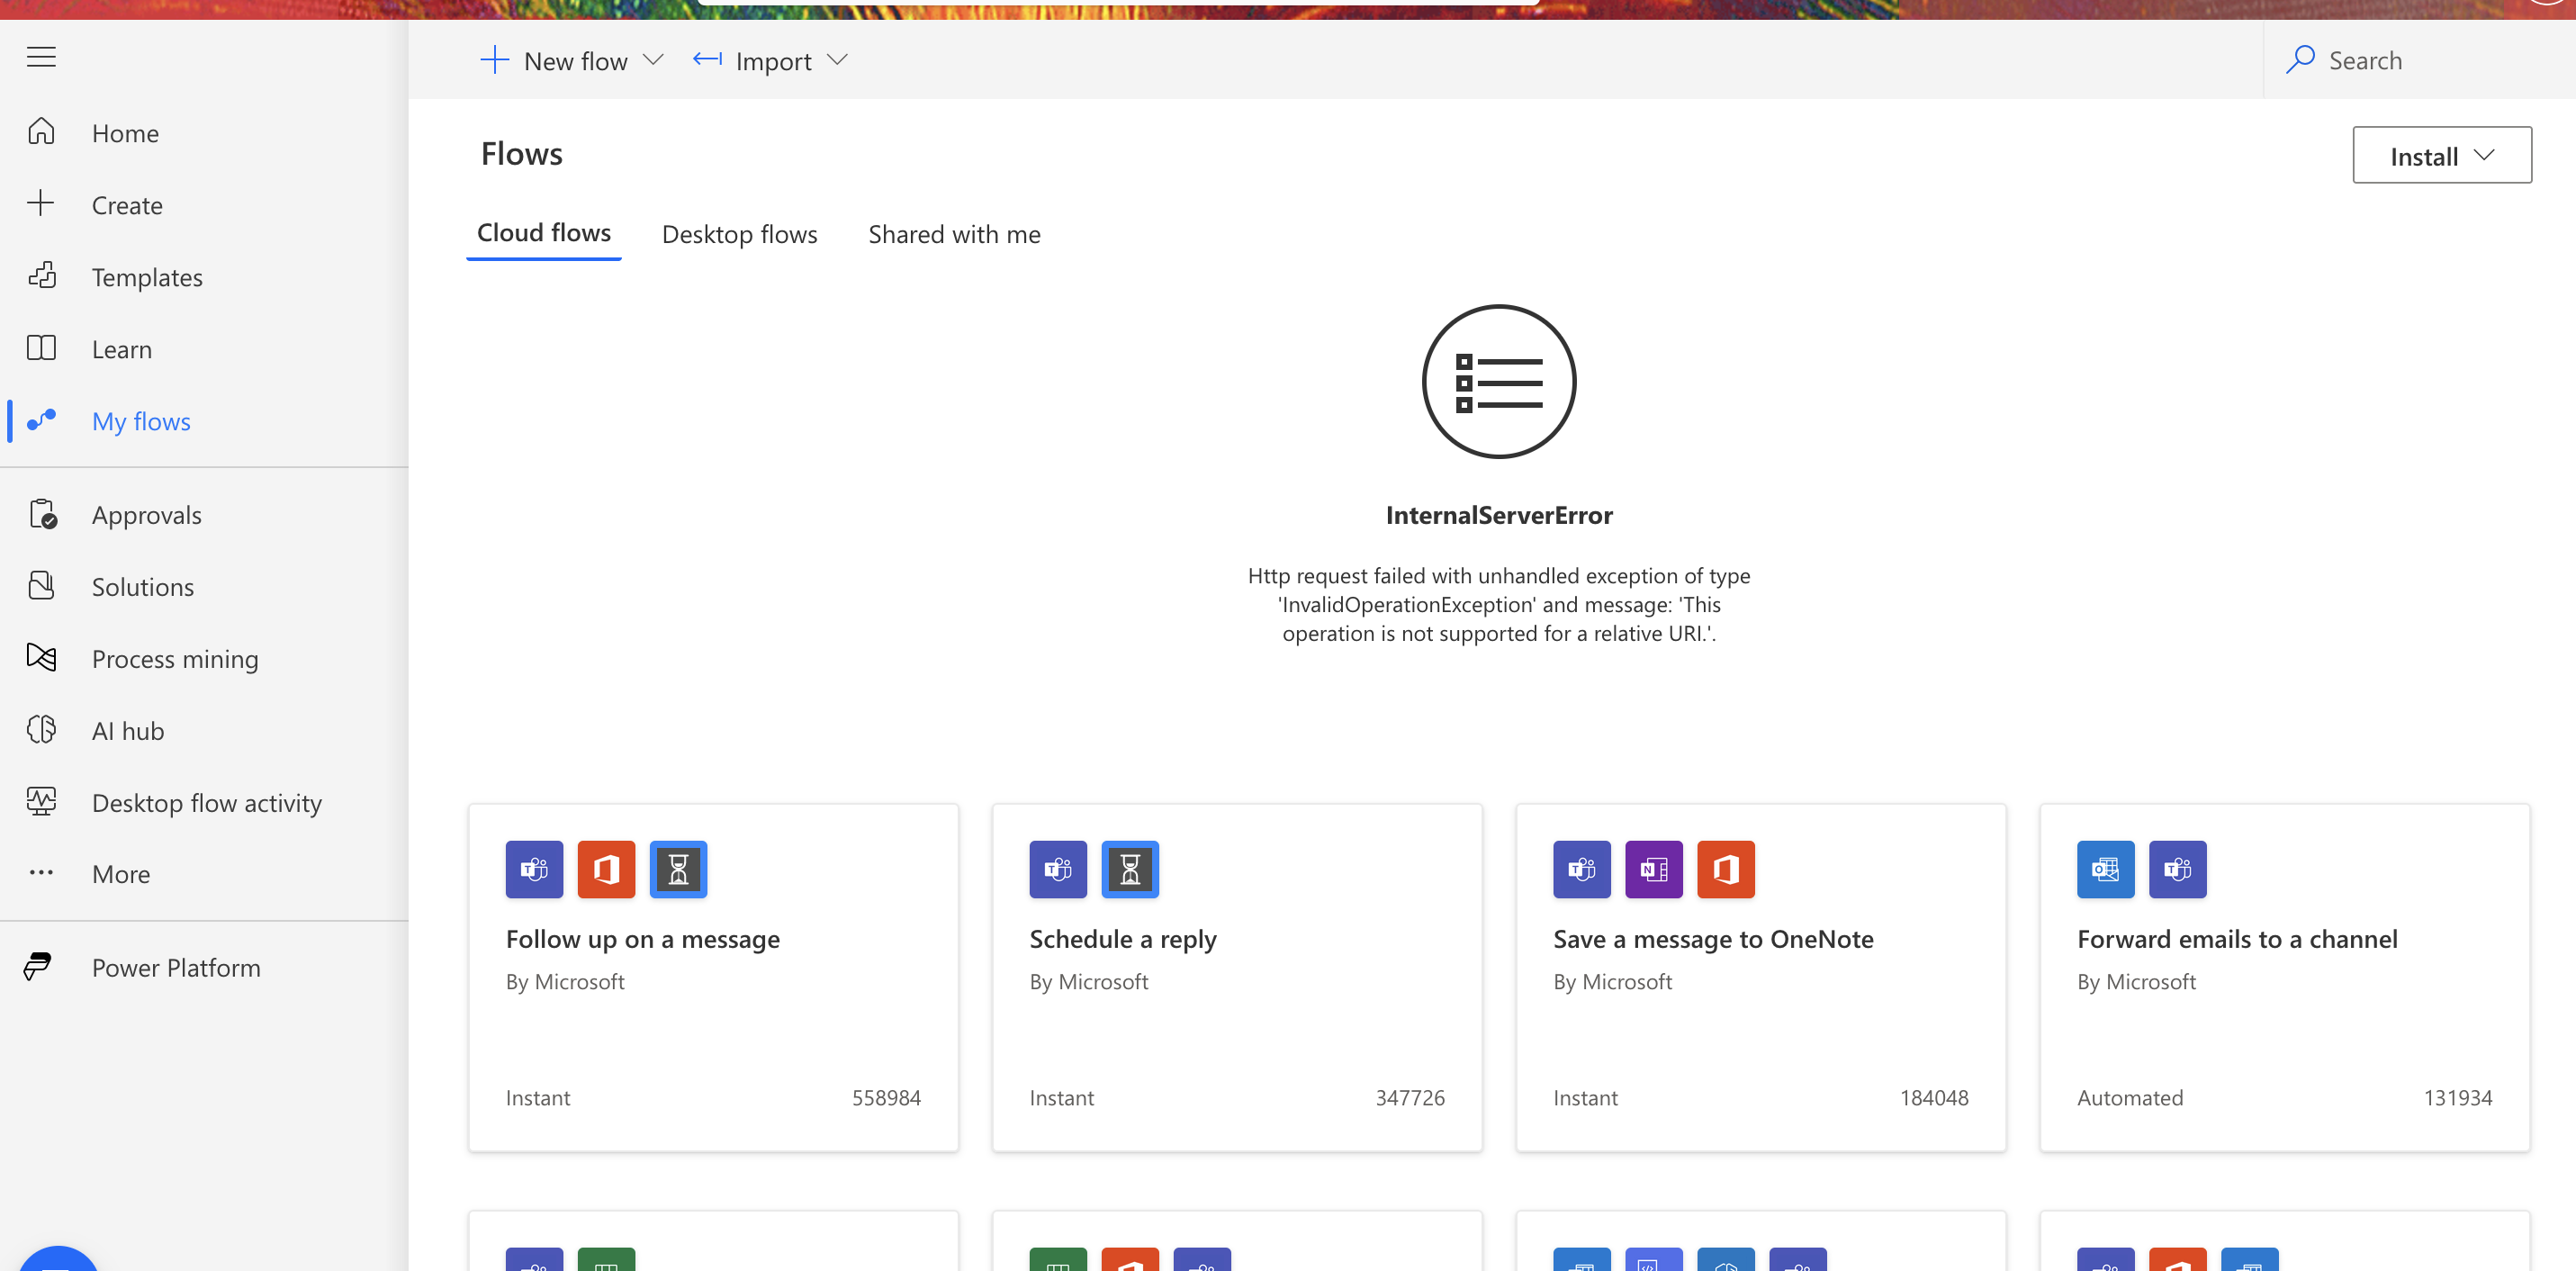Click the Import arrow icon
The image size is (2576, 1271).
707,60
